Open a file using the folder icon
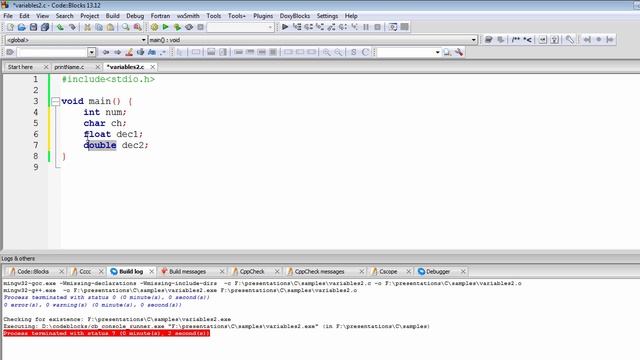 click(22, 27)
